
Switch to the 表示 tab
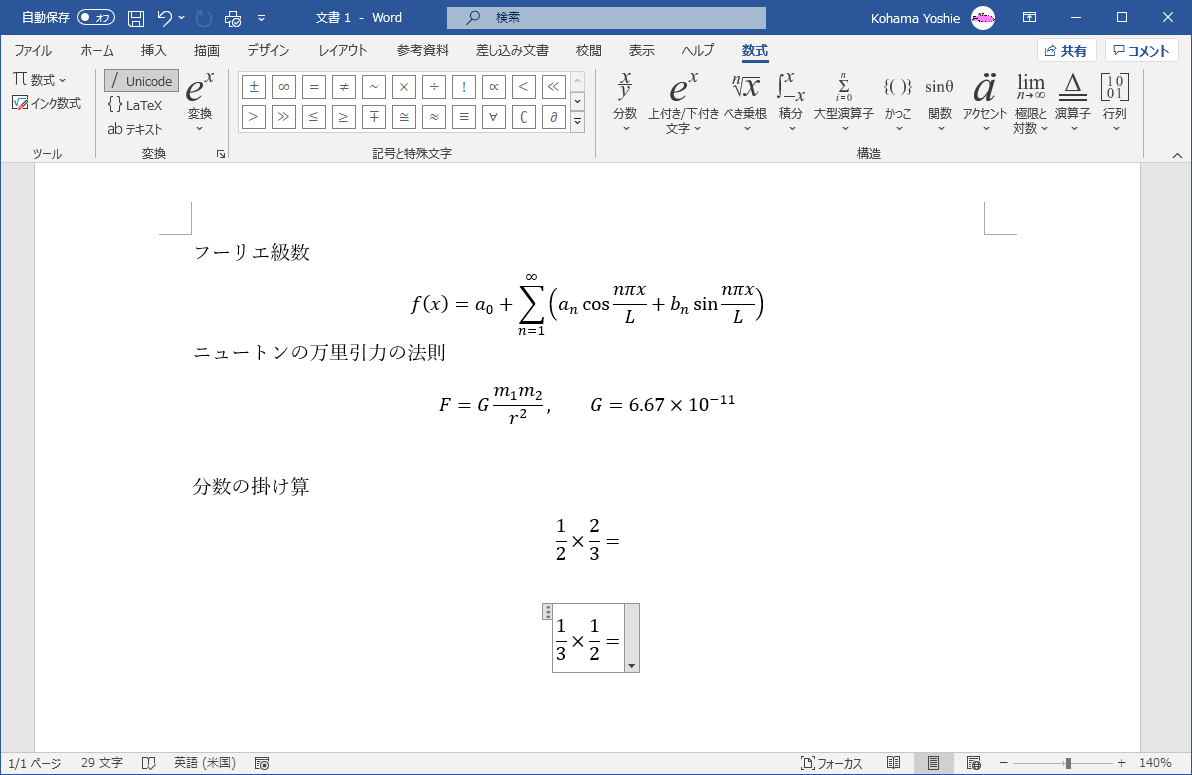pos(642,50)
